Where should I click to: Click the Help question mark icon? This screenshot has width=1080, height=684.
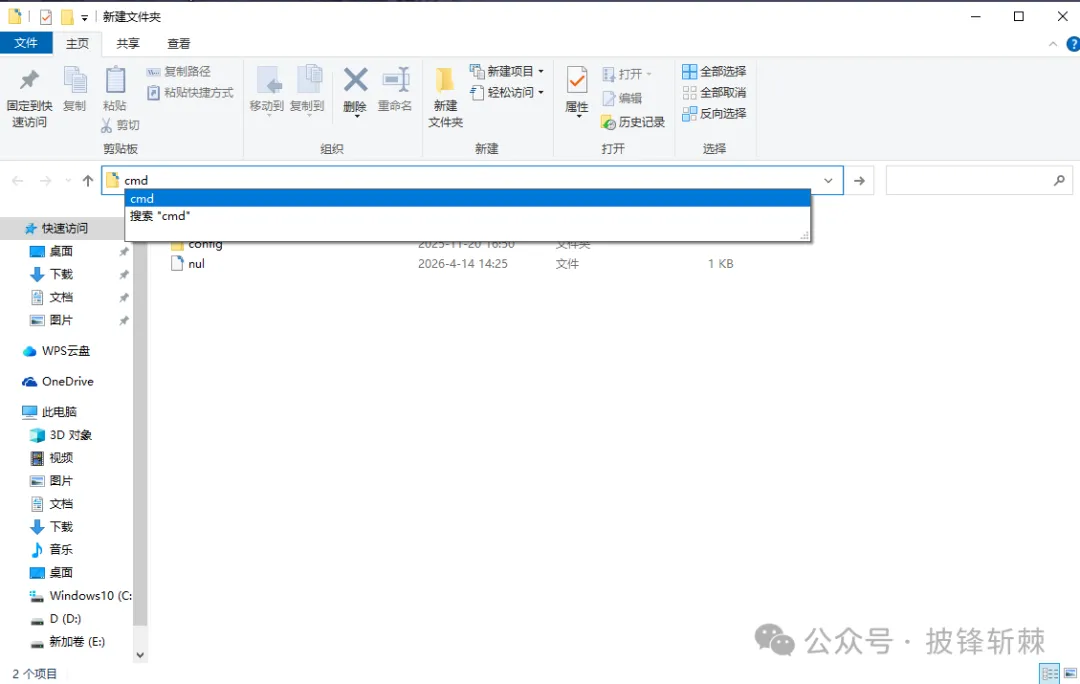(x=1072, y=44)
